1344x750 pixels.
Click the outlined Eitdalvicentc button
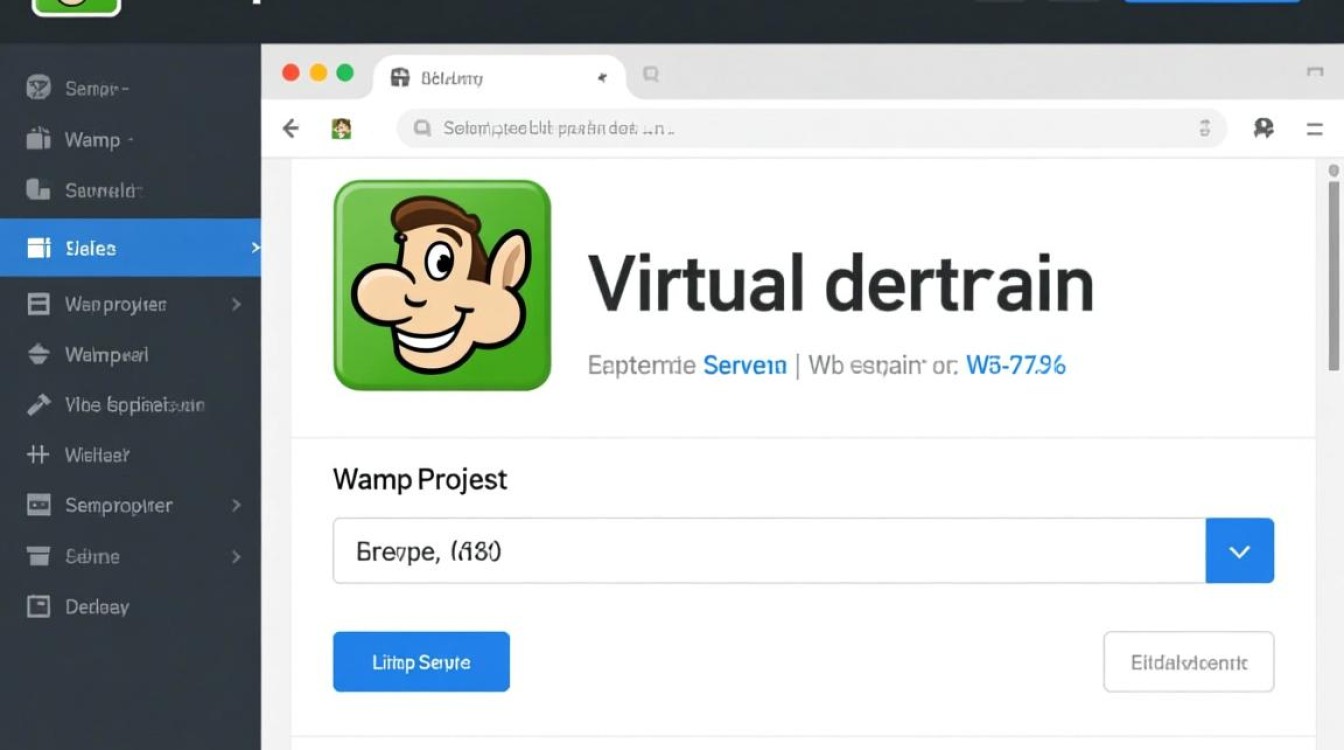[1188, 662]
